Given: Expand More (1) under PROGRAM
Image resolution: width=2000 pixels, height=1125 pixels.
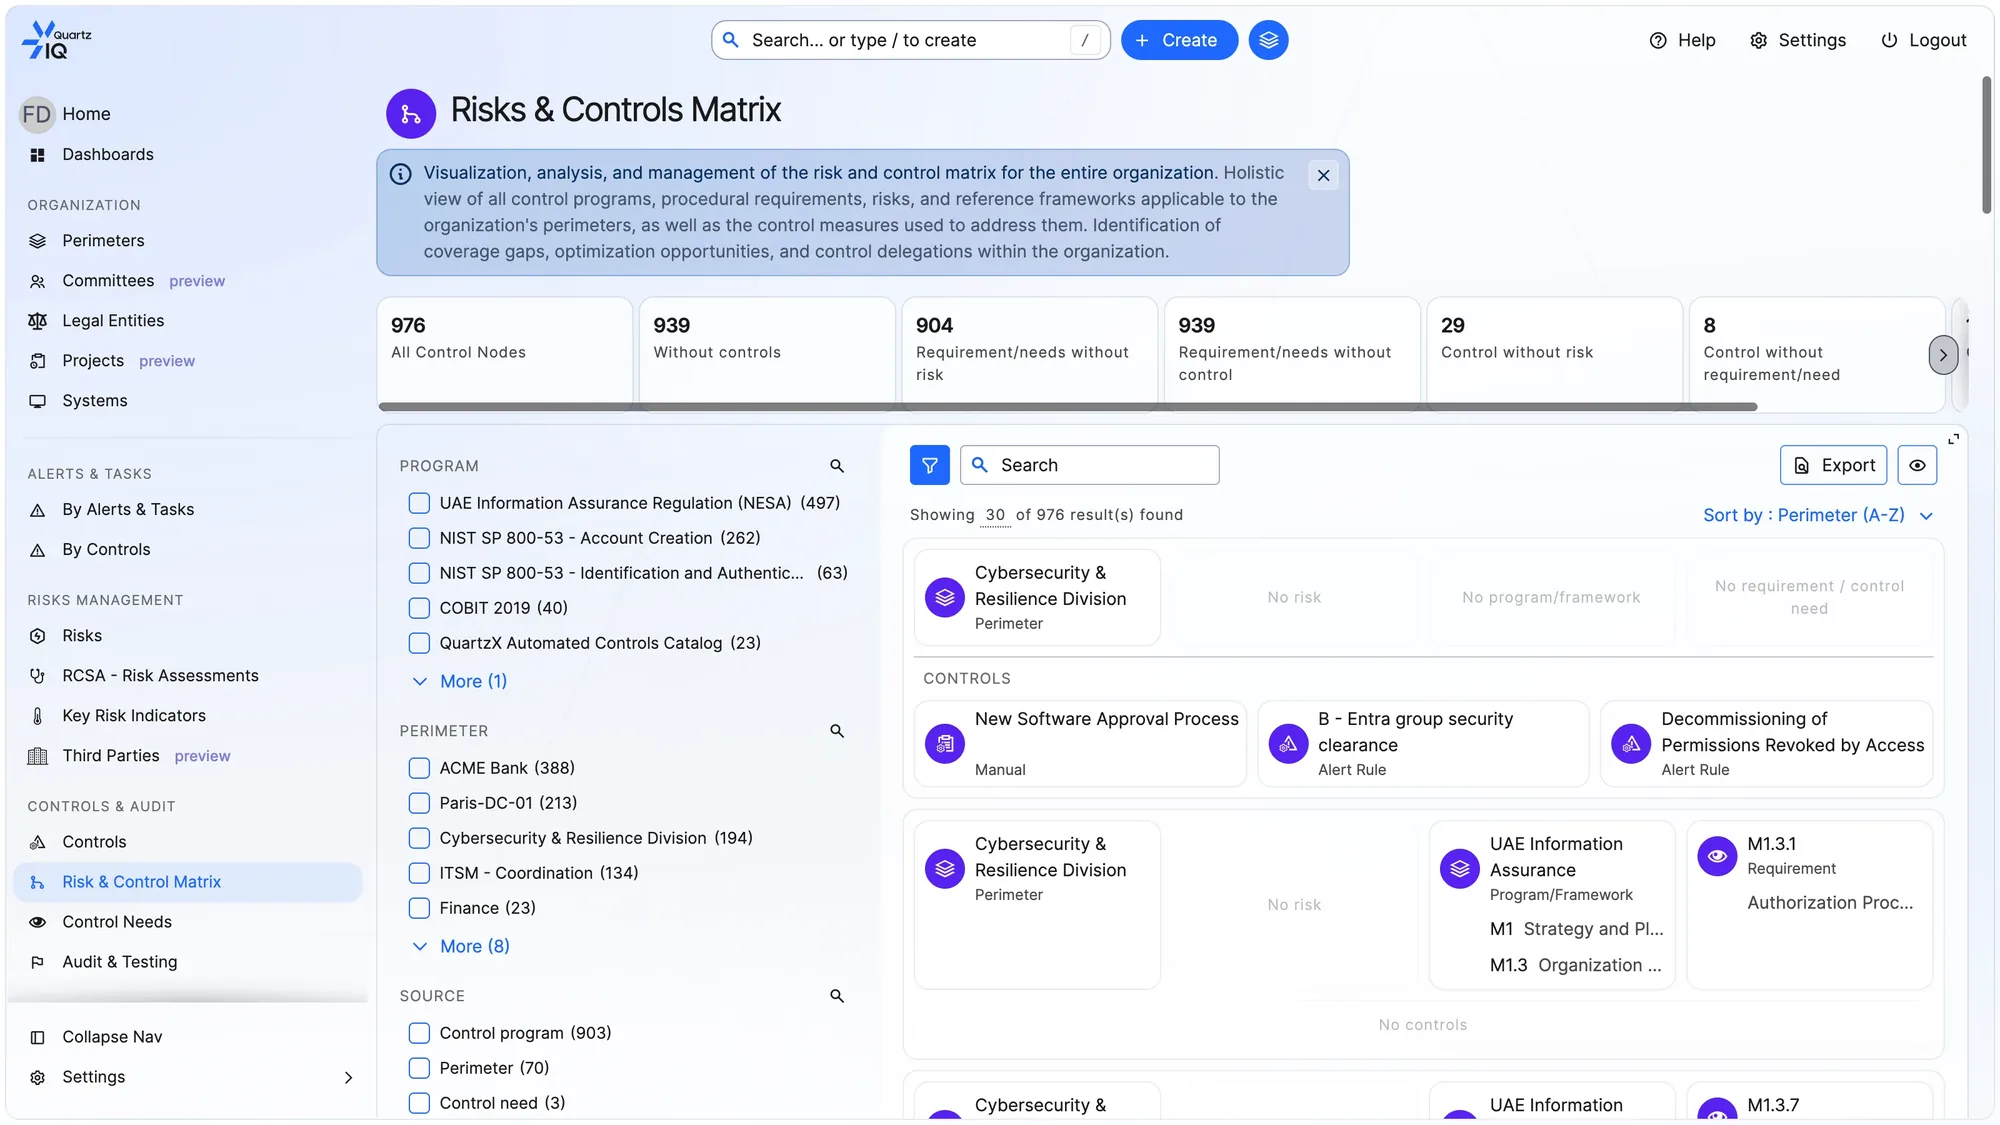Looking at the screenshot, I should click(x=460, y=681).
